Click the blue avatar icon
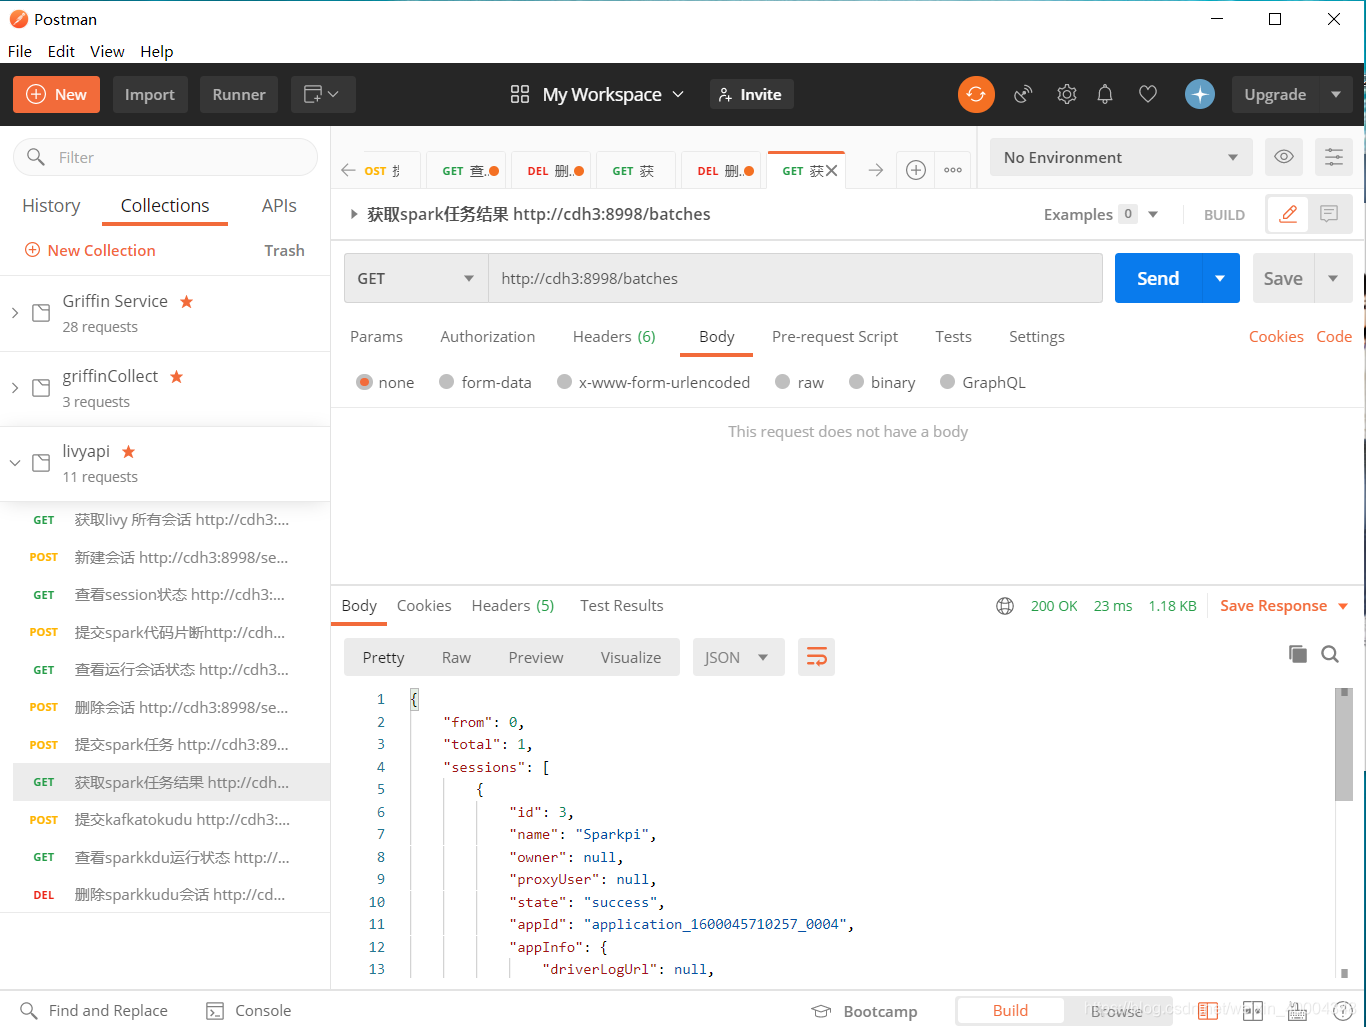 click(1200, 94)
